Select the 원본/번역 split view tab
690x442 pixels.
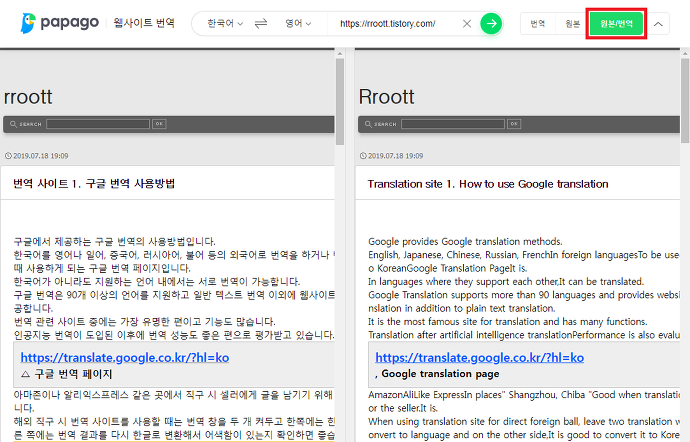tap(616, 23)
